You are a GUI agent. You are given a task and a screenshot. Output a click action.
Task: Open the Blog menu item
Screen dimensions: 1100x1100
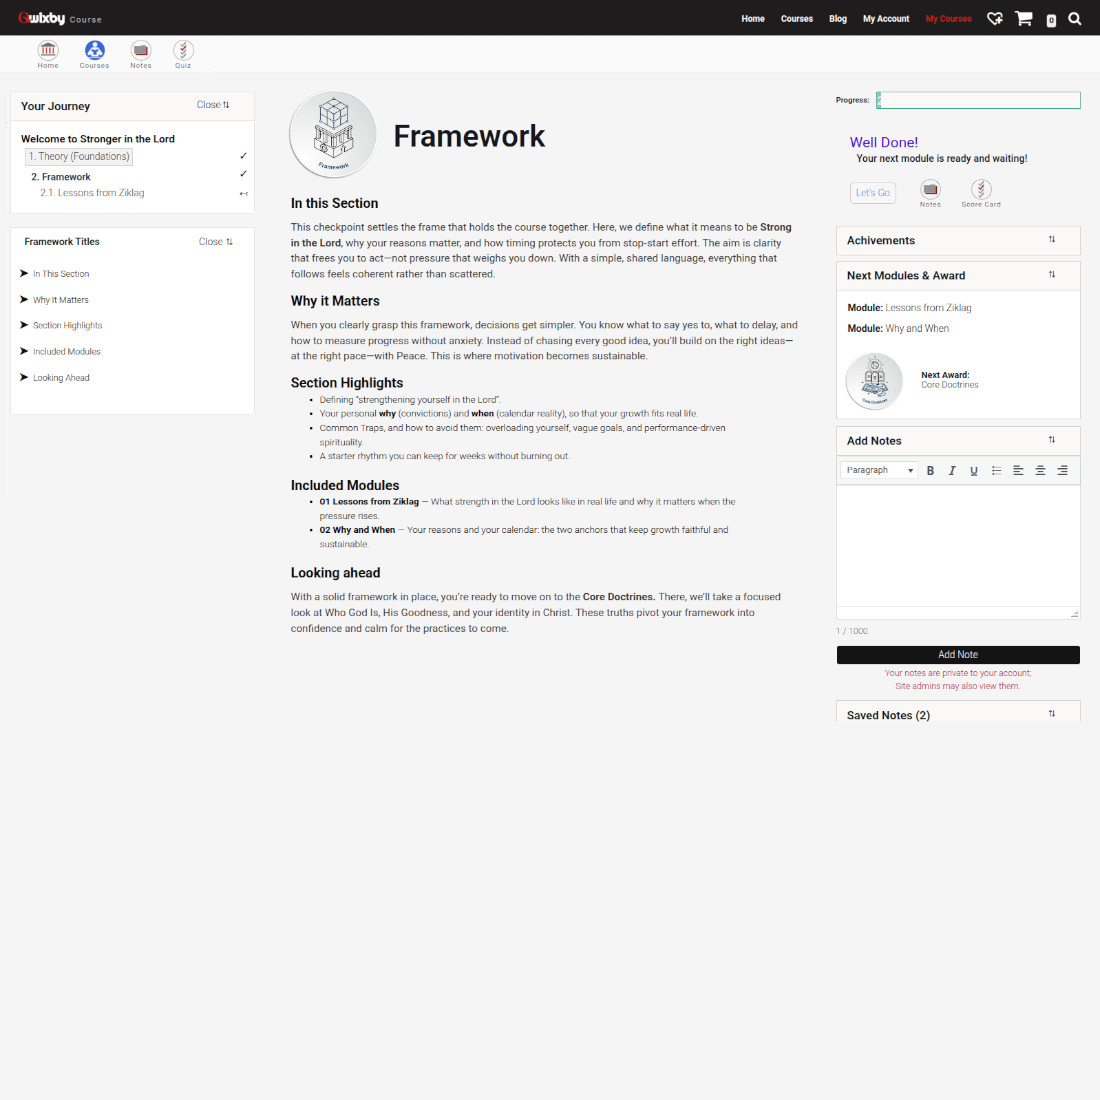coord(838,19)
